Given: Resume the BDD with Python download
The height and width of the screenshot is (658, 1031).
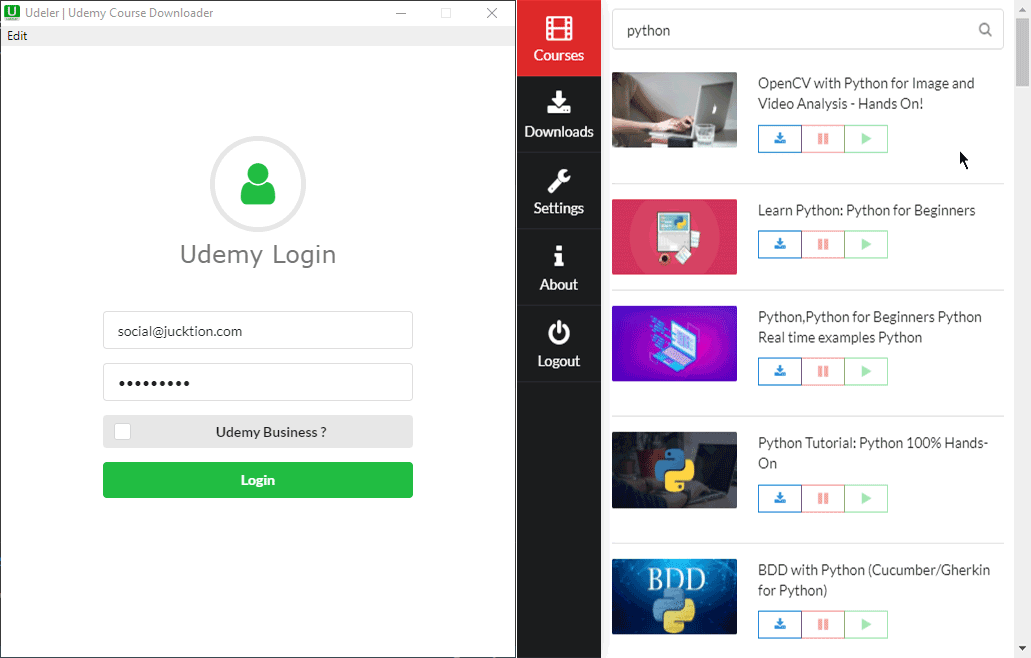Looking at the screenshot, I should point(866,624).
